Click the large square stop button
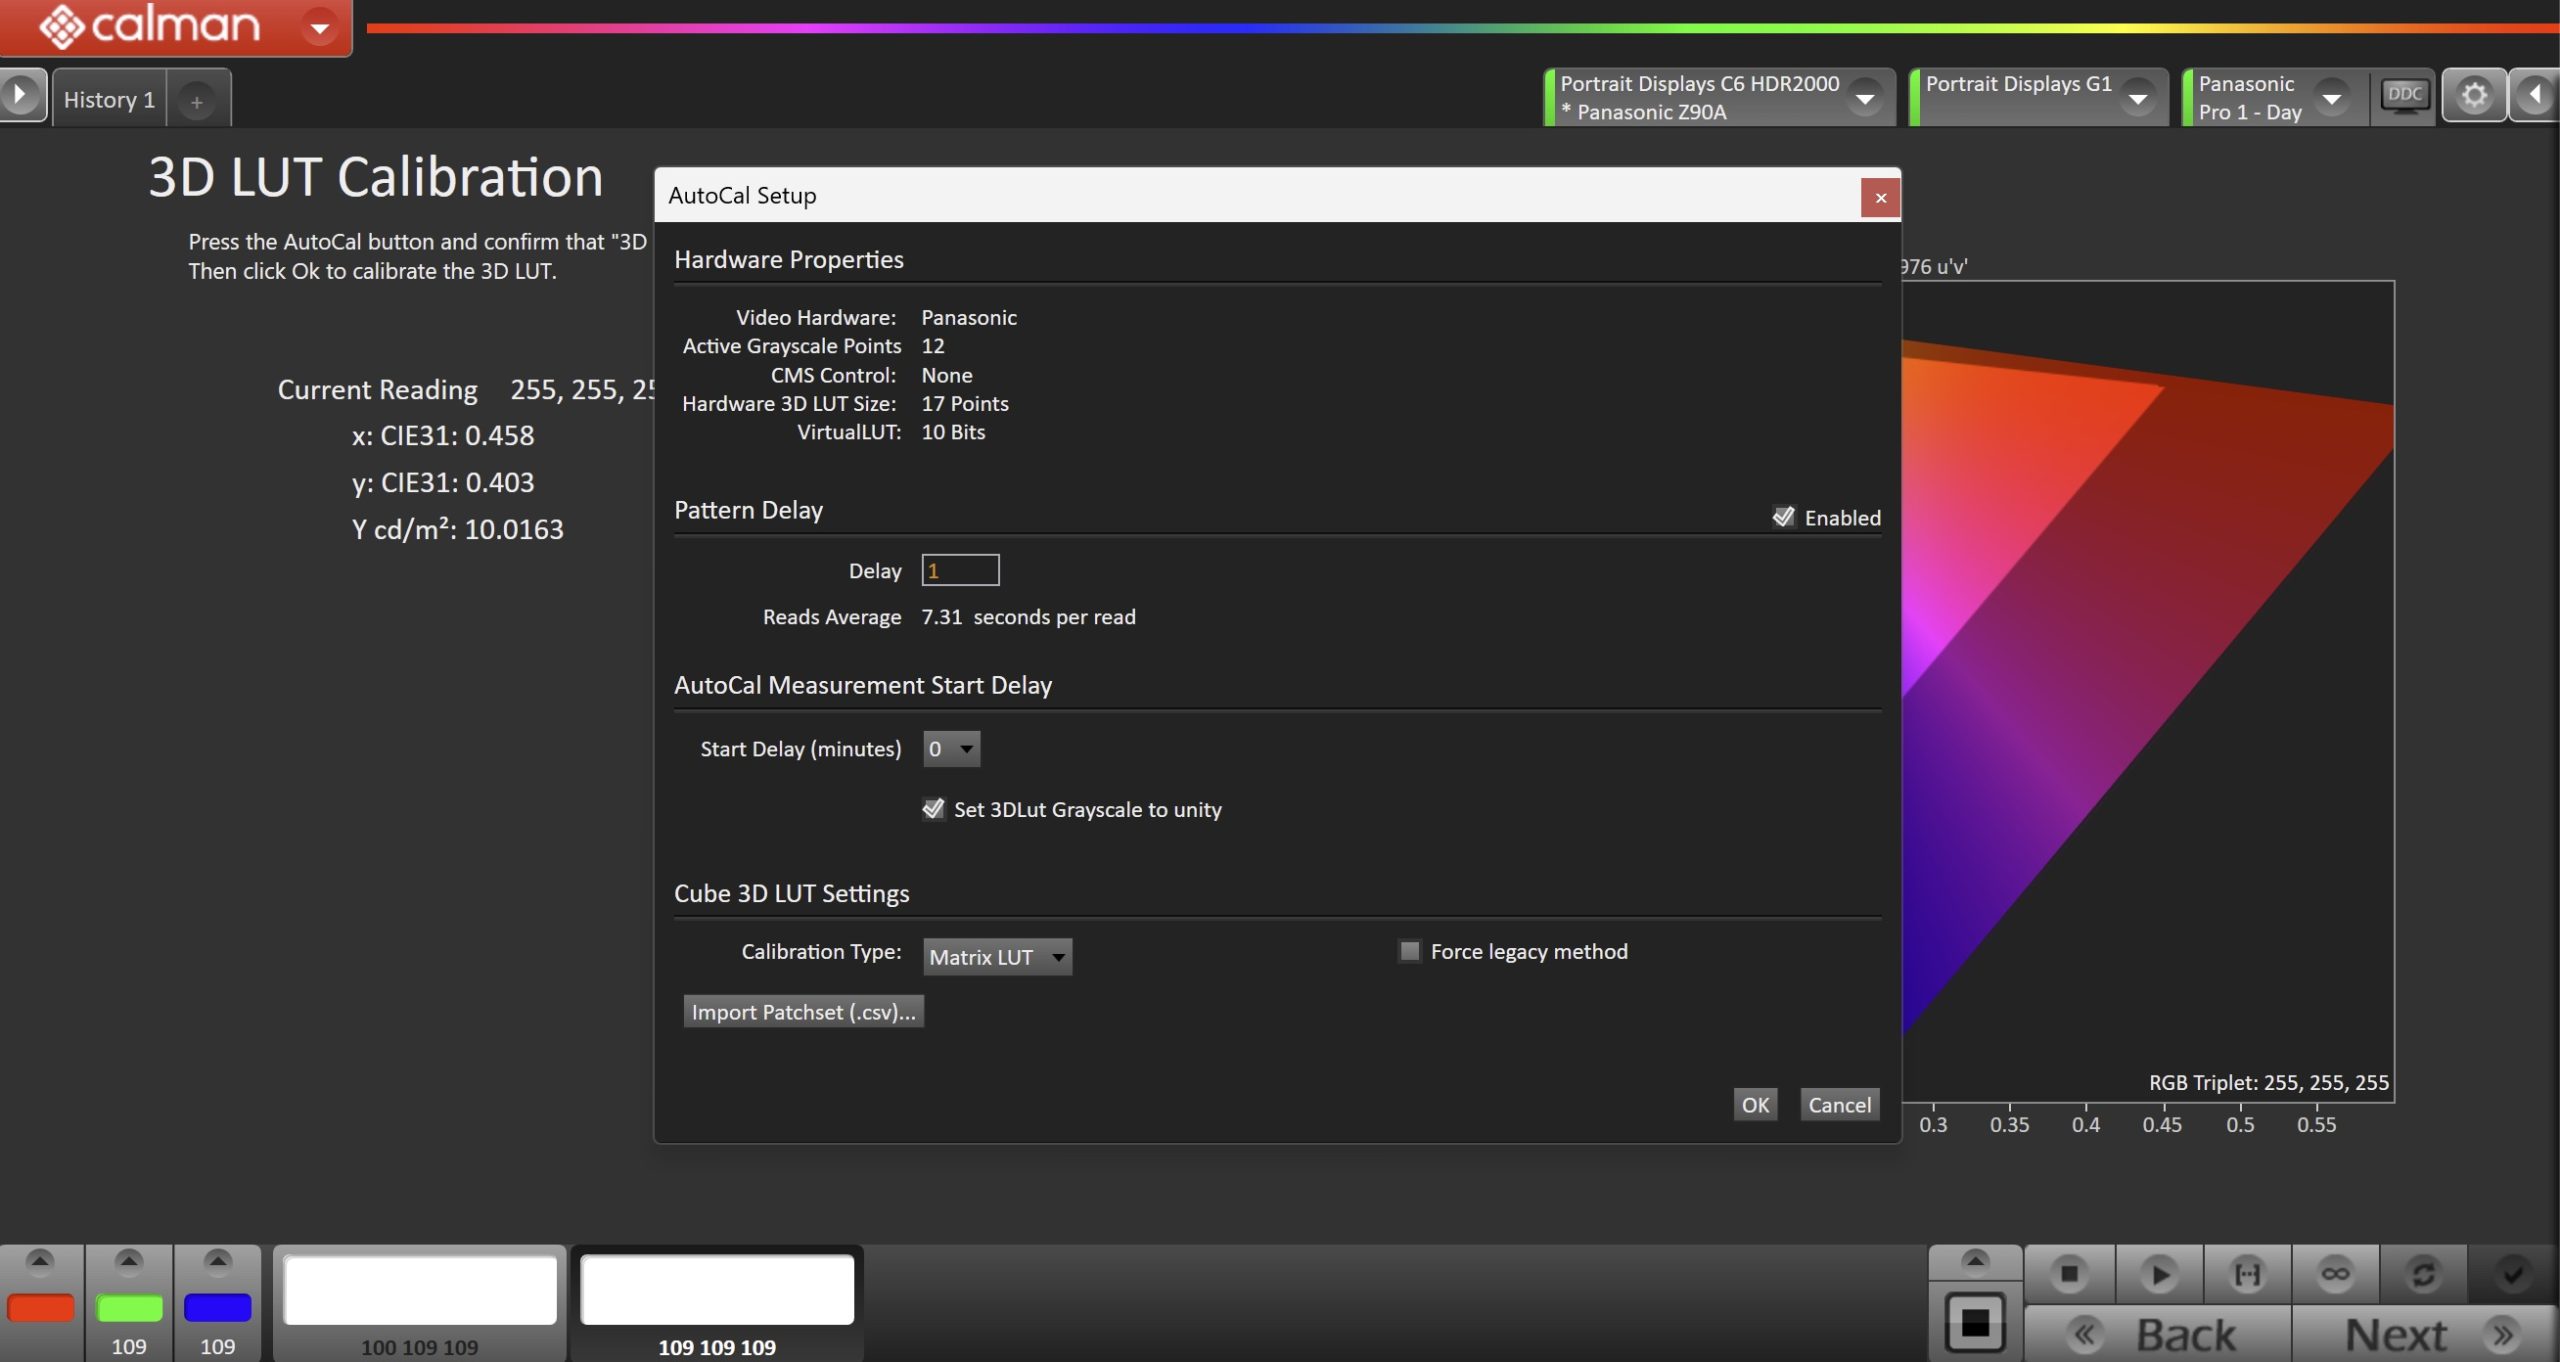 (1975, 1323)
